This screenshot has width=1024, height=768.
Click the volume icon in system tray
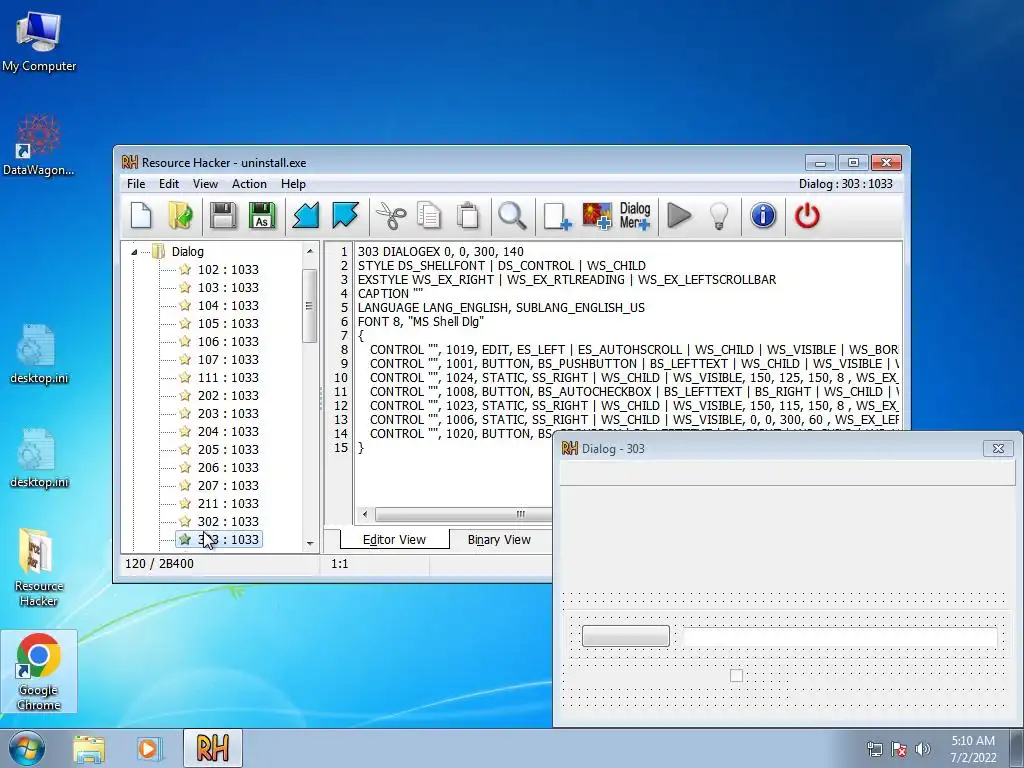[923, 749]
